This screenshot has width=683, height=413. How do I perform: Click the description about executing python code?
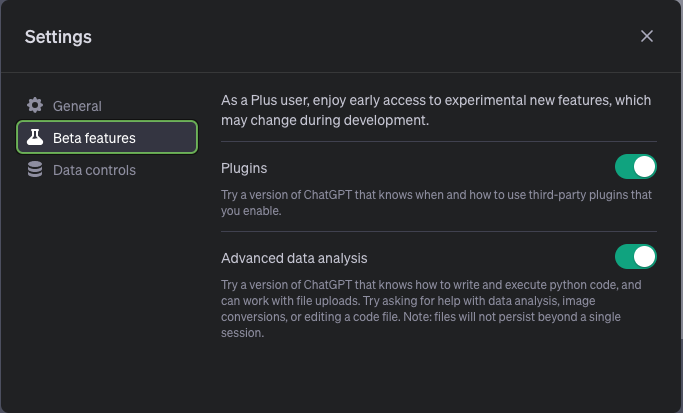tap(430, 285)
